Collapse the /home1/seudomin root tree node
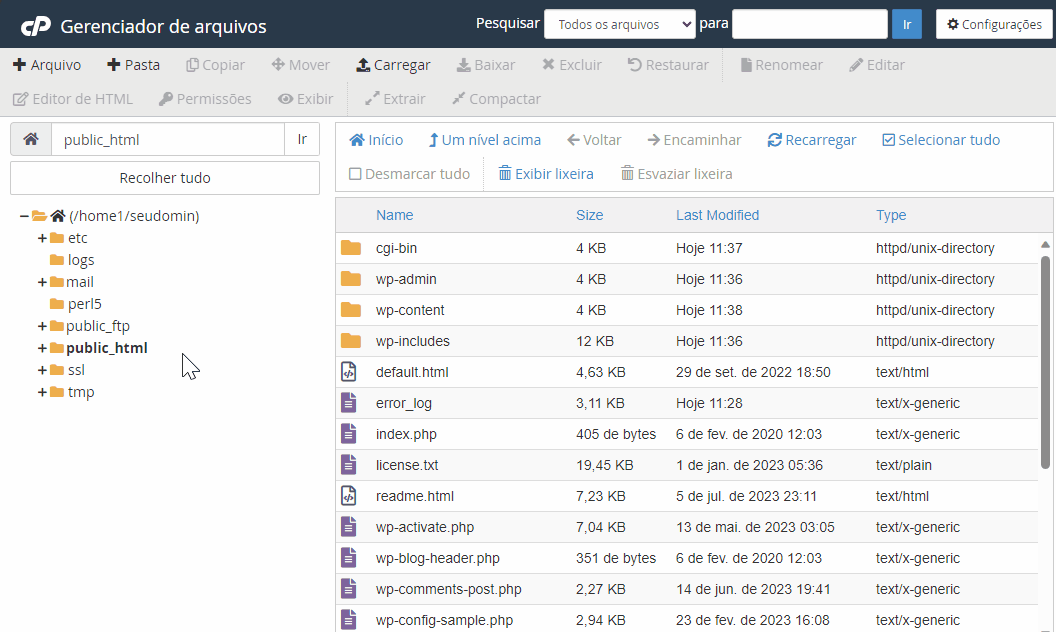 (24, 216)
